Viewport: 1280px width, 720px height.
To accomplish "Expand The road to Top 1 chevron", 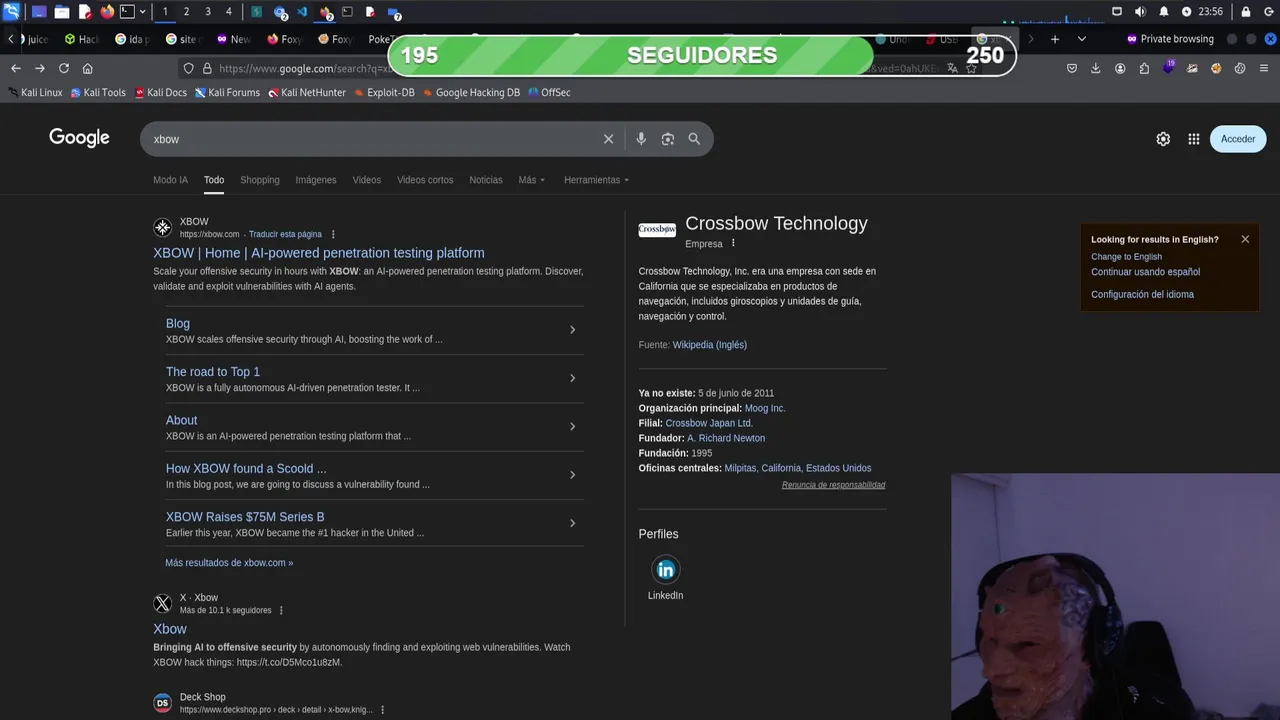I will pyautogui.click(x=572, y=378).
